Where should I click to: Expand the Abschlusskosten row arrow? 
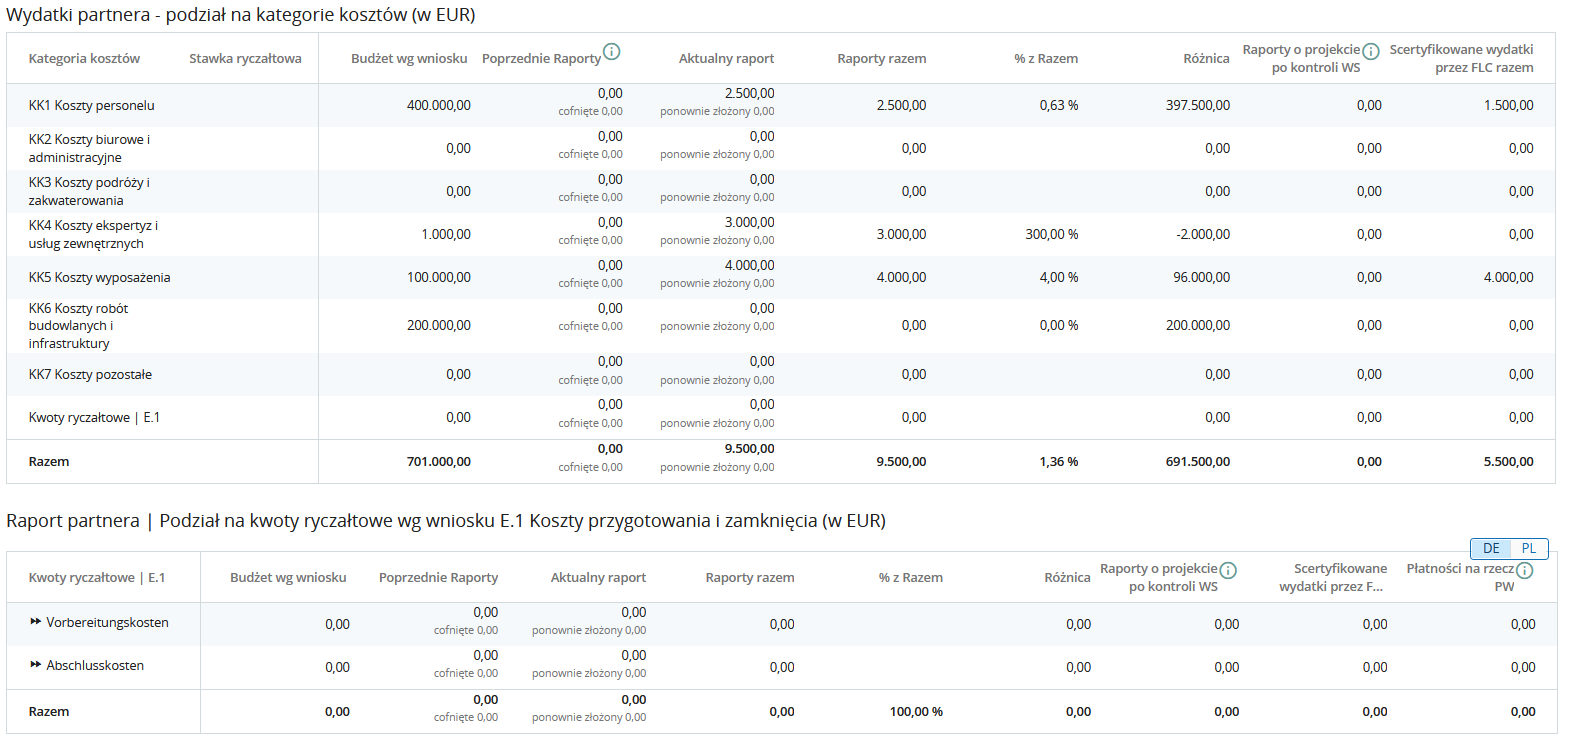(35, 665)
